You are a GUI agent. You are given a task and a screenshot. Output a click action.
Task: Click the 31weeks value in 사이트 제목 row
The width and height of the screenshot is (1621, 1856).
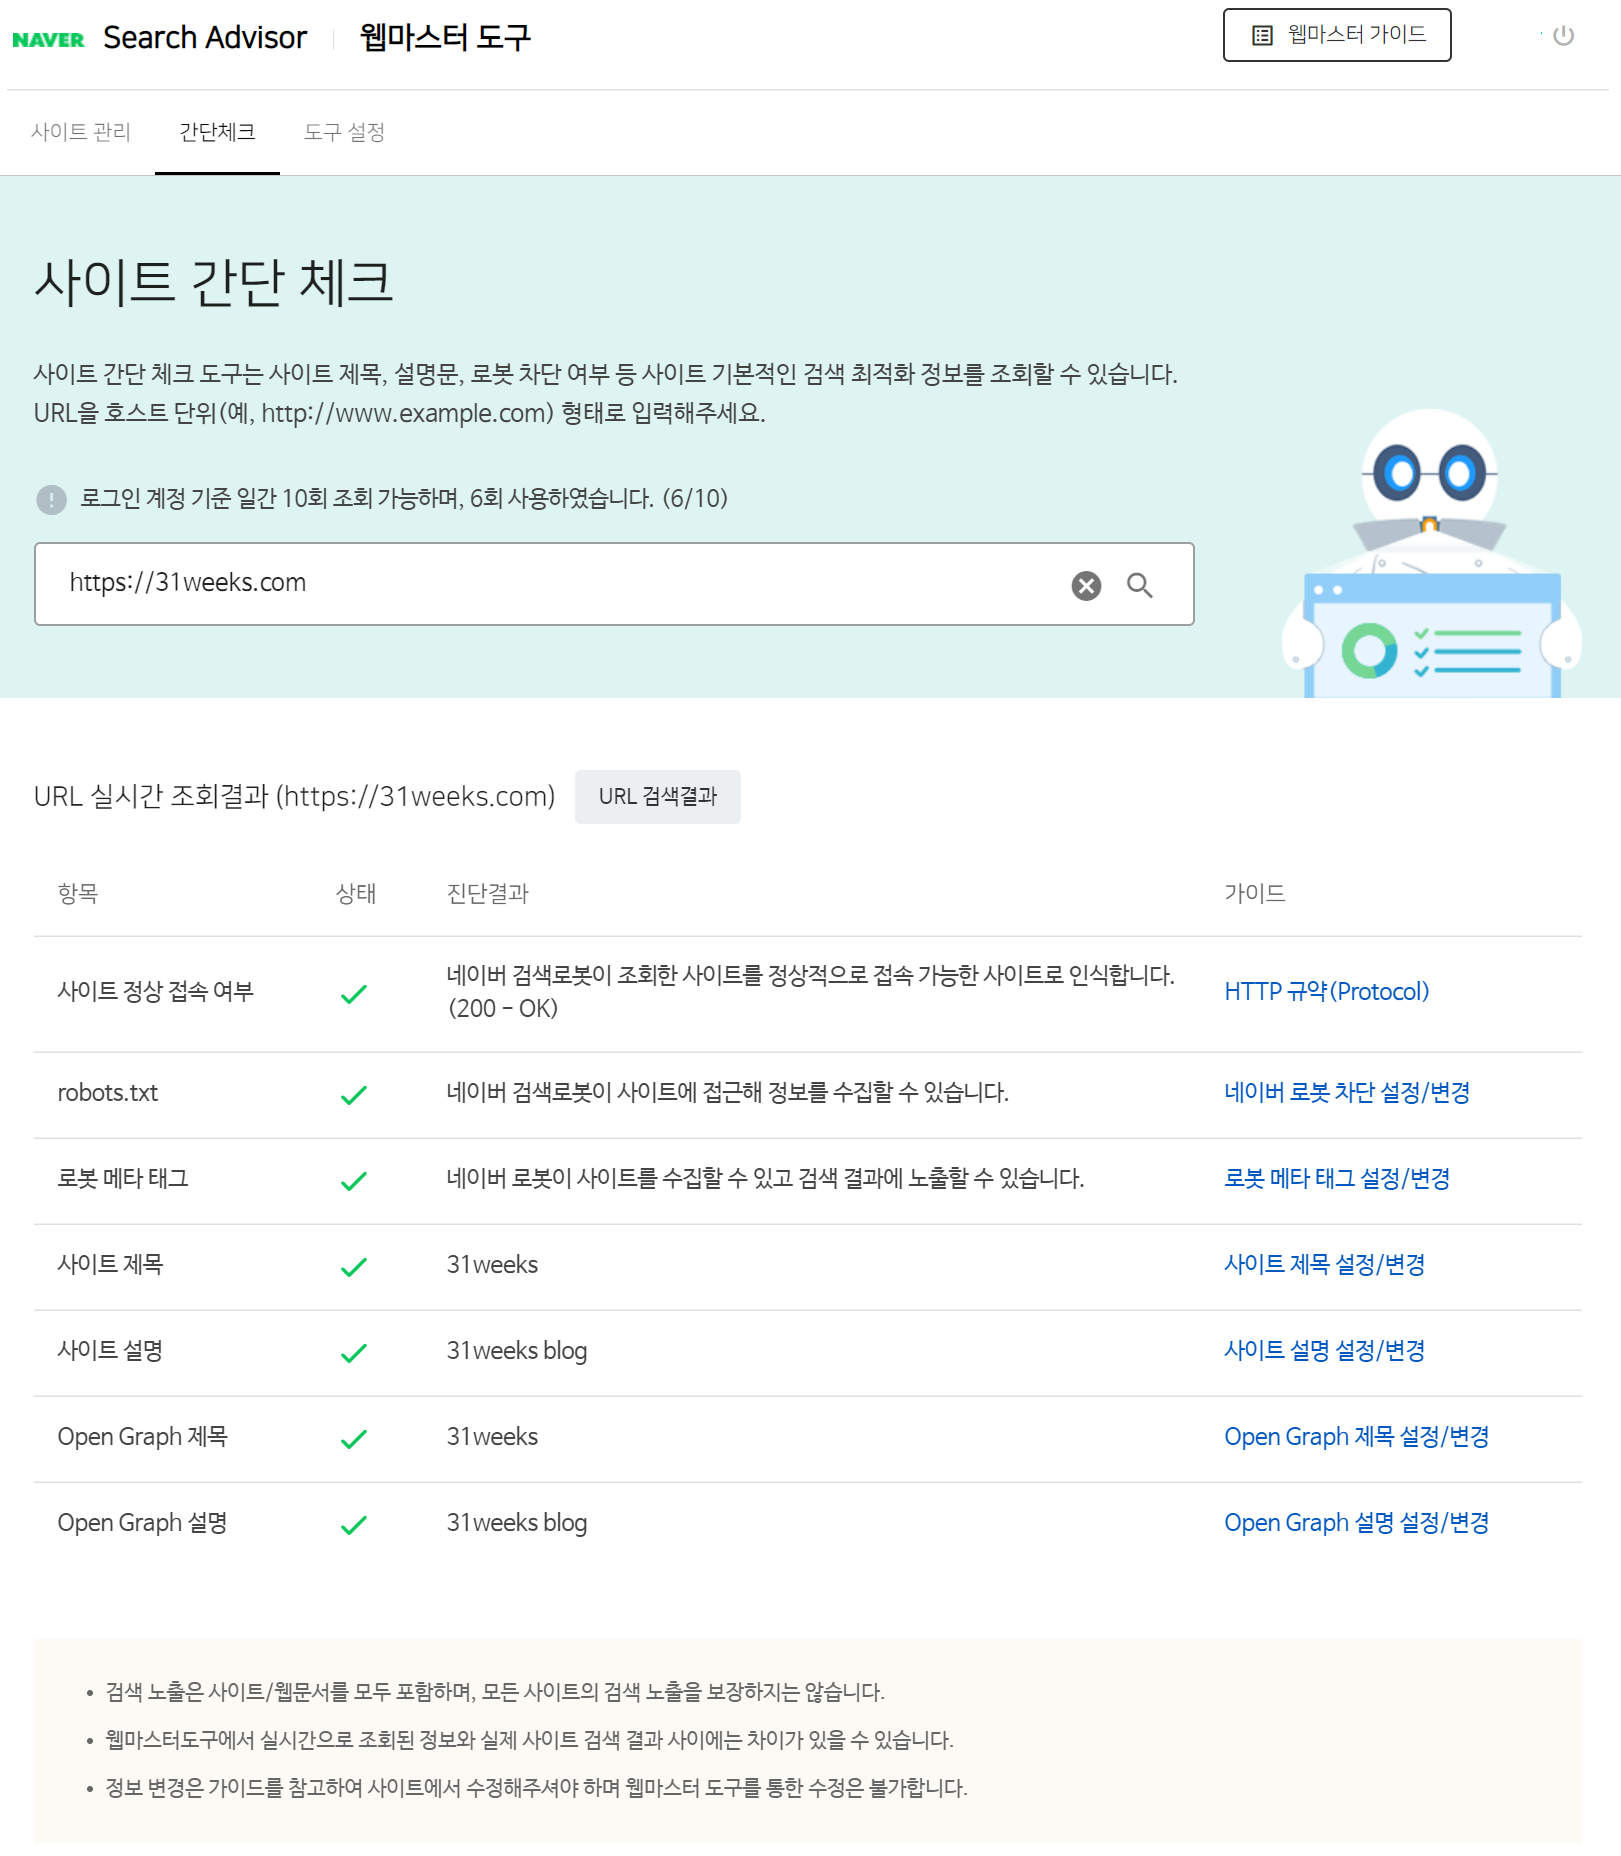tap(492, 1265)
